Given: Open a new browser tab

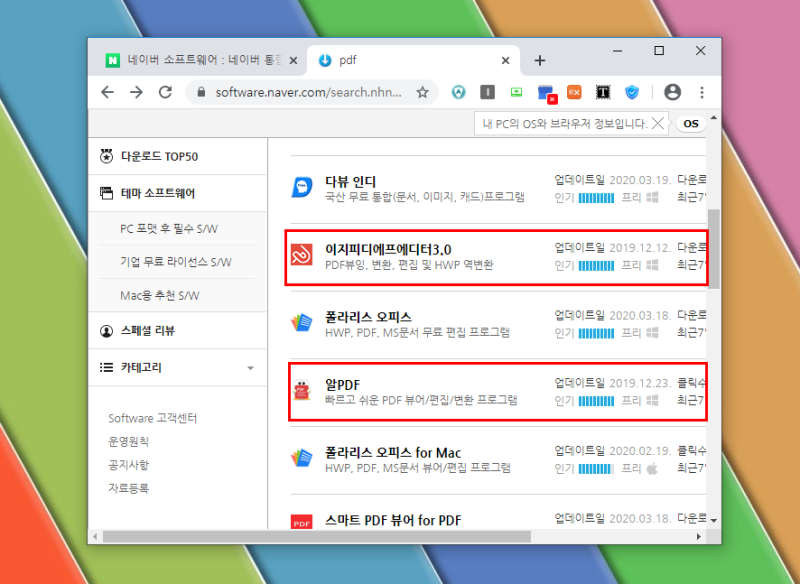Looking at the screenshot, I should 540,61.
